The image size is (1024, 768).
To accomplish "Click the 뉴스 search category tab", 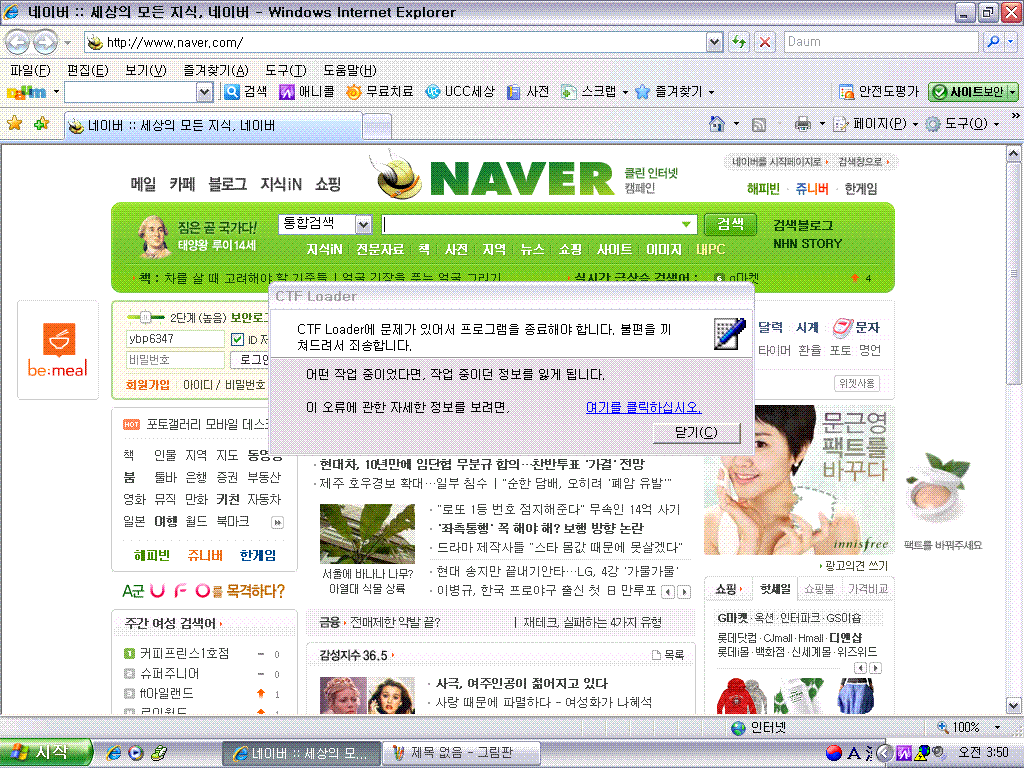I will [532, 249].
